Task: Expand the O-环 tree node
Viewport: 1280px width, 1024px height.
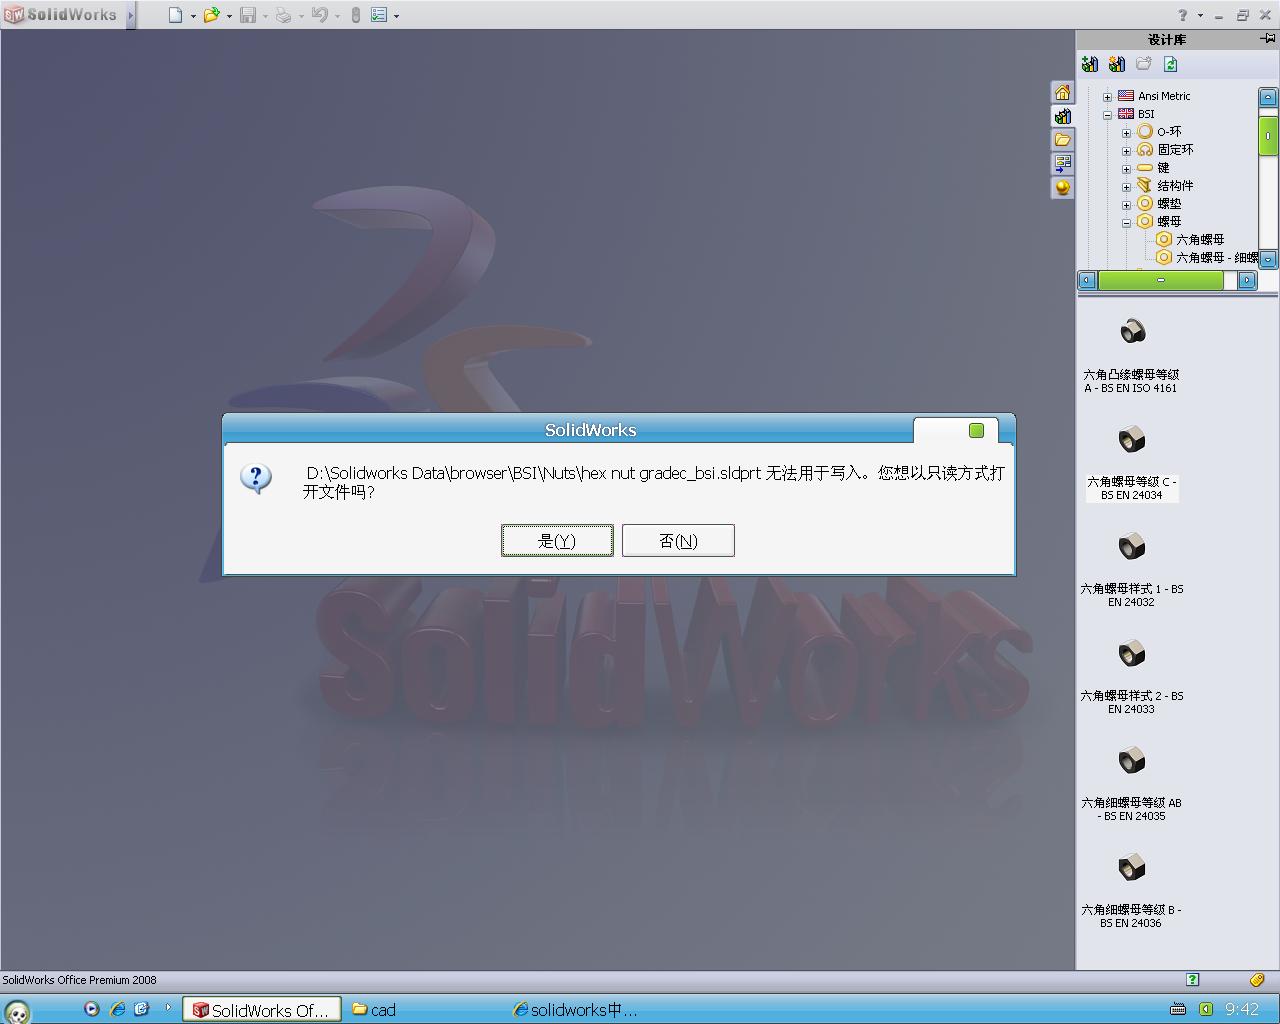Action: coord(1126,133)
